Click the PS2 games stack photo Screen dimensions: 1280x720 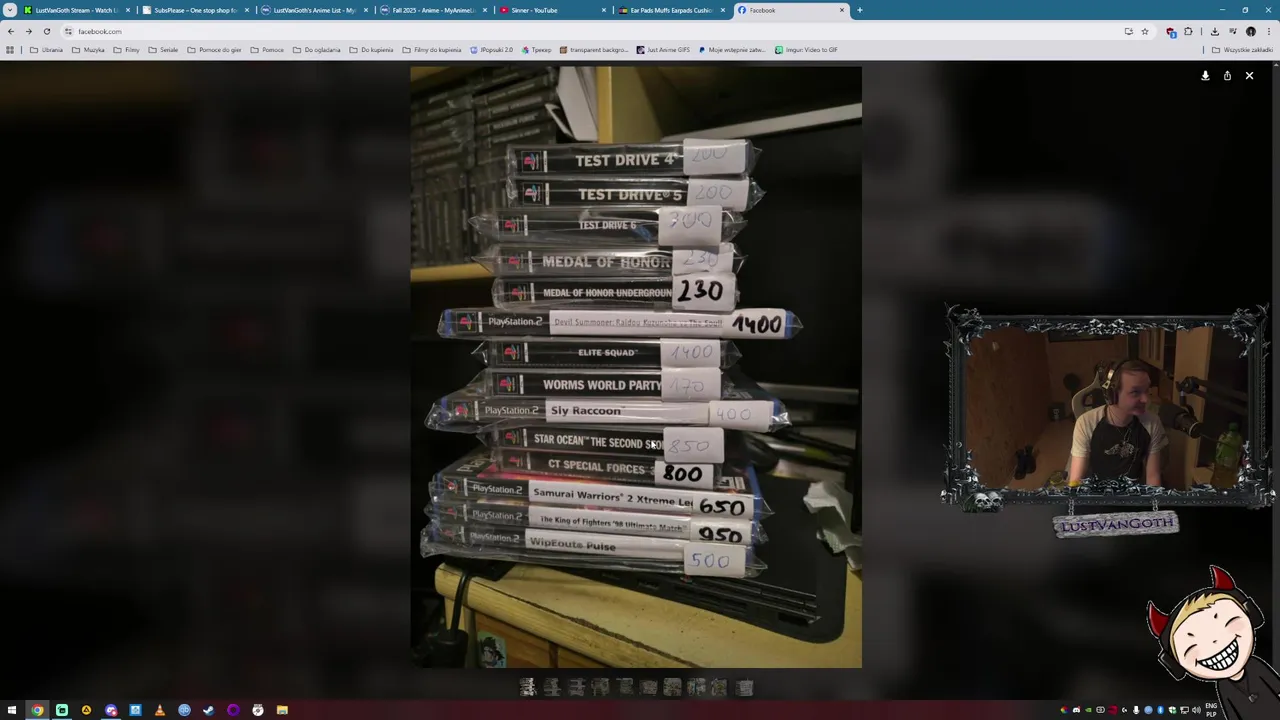636,367
